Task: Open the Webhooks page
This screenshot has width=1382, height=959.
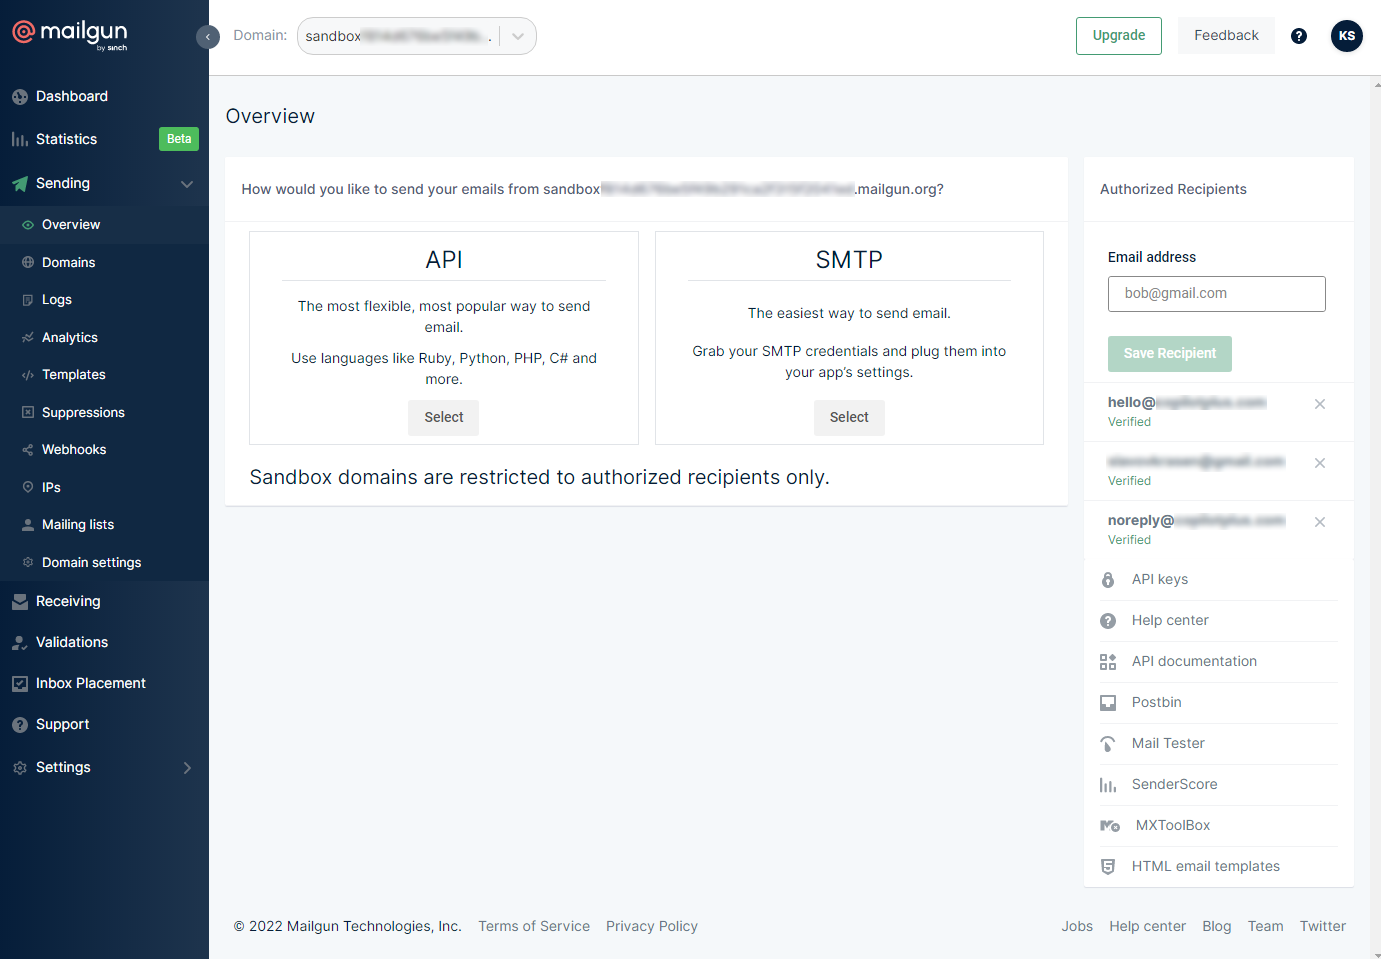Action: click(x=73, y=450)
